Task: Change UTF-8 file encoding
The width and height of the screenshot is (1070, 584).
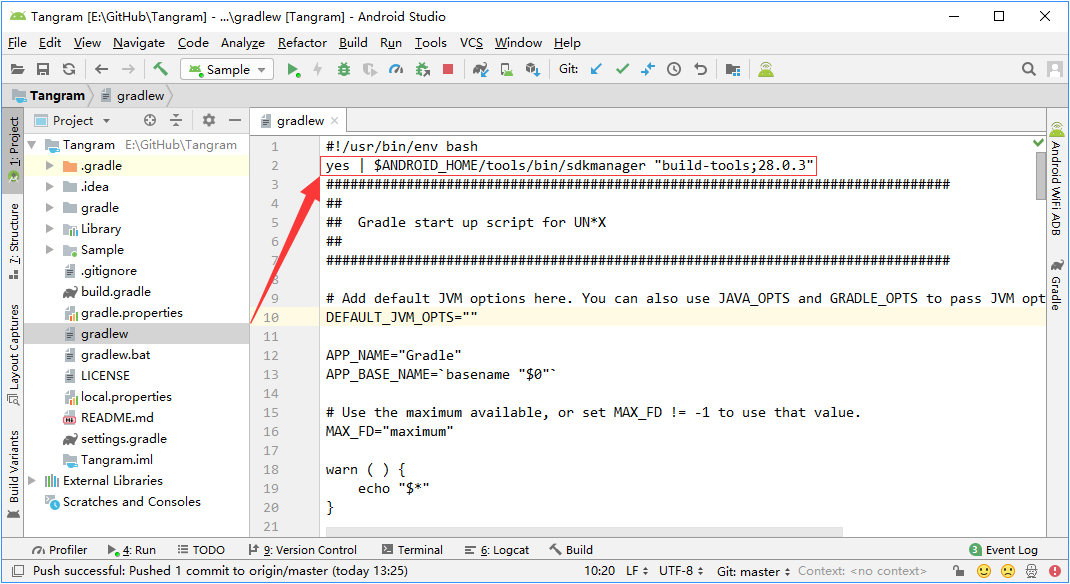Action: click(x=681, y=570)
